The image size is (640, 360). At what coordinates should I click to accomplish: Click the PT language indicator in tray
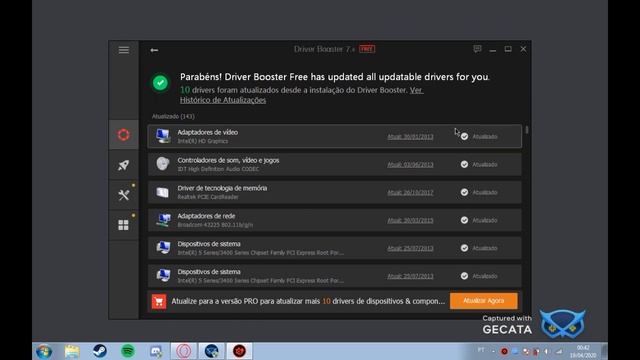click(481, 350)
